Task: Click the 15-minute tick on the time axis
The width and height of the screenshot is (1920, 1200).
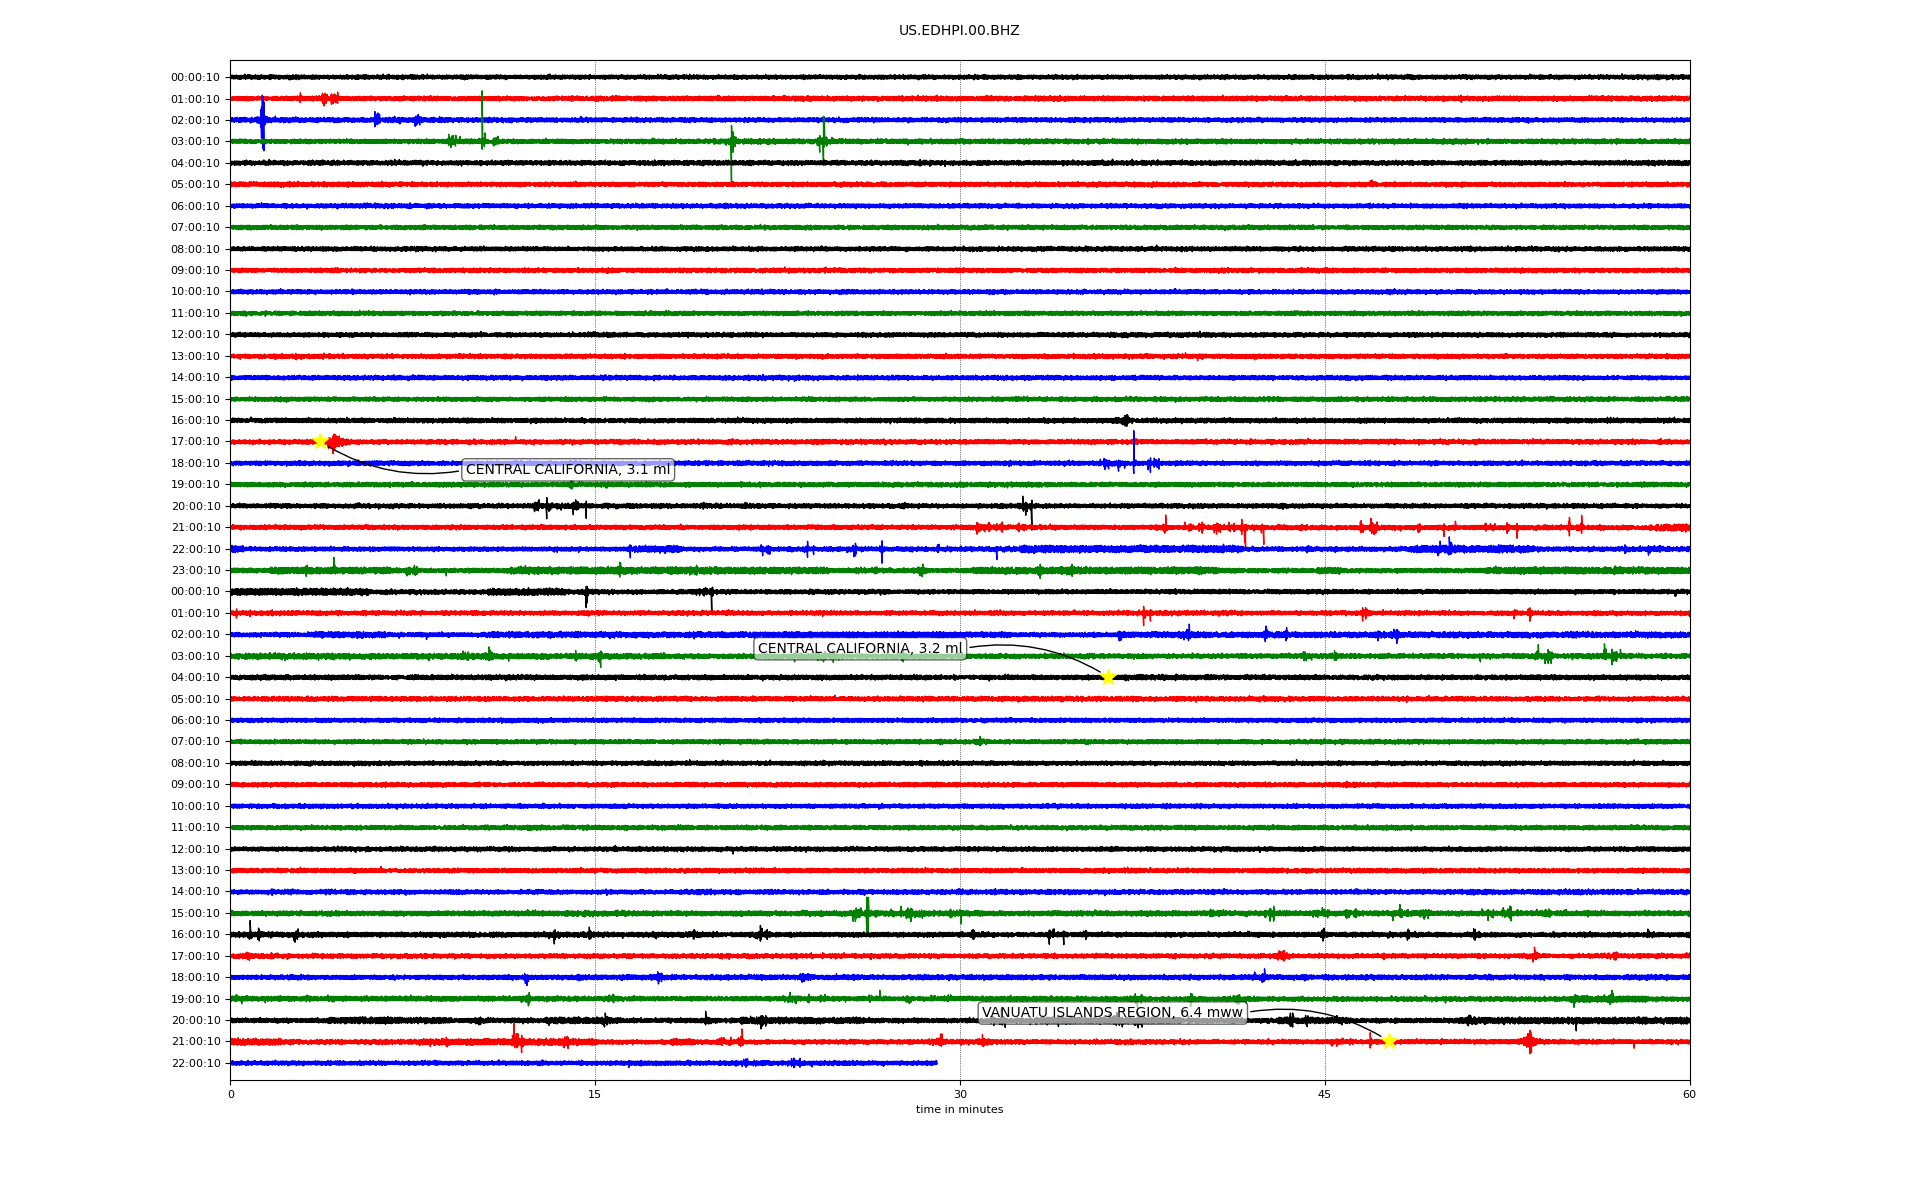Action: [595, 1094]
